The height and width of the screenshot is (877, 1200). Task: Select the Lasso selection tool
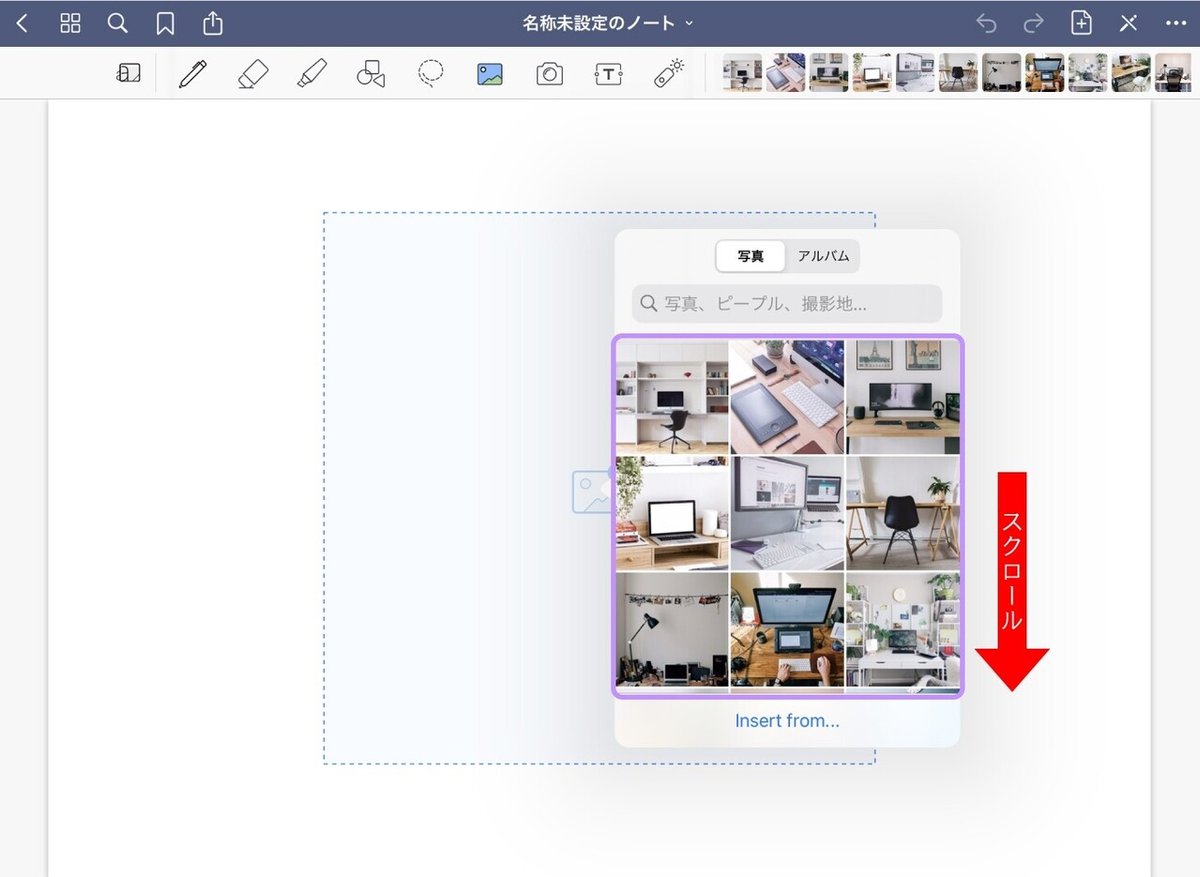431,73
